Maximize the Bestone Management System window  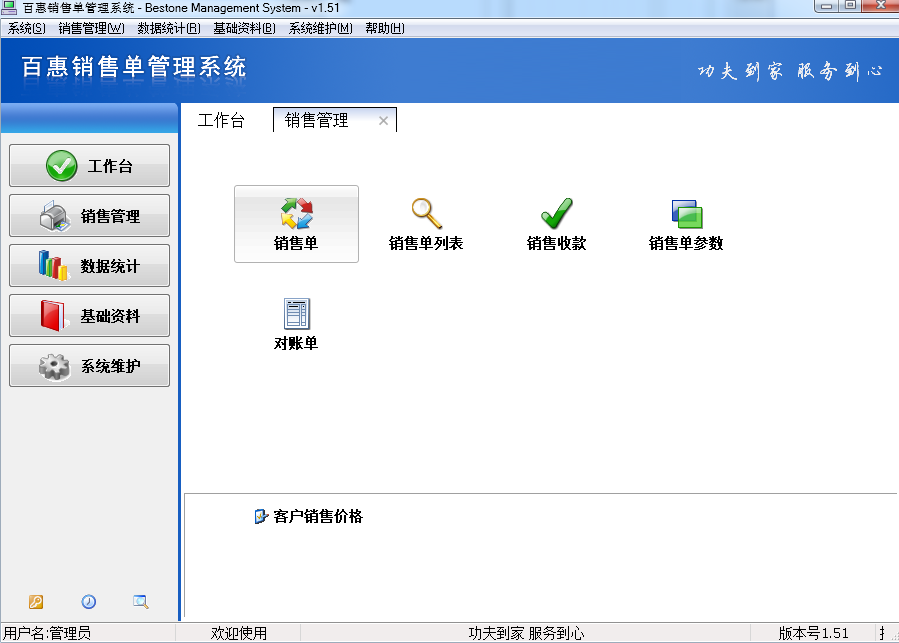[850, 6]
